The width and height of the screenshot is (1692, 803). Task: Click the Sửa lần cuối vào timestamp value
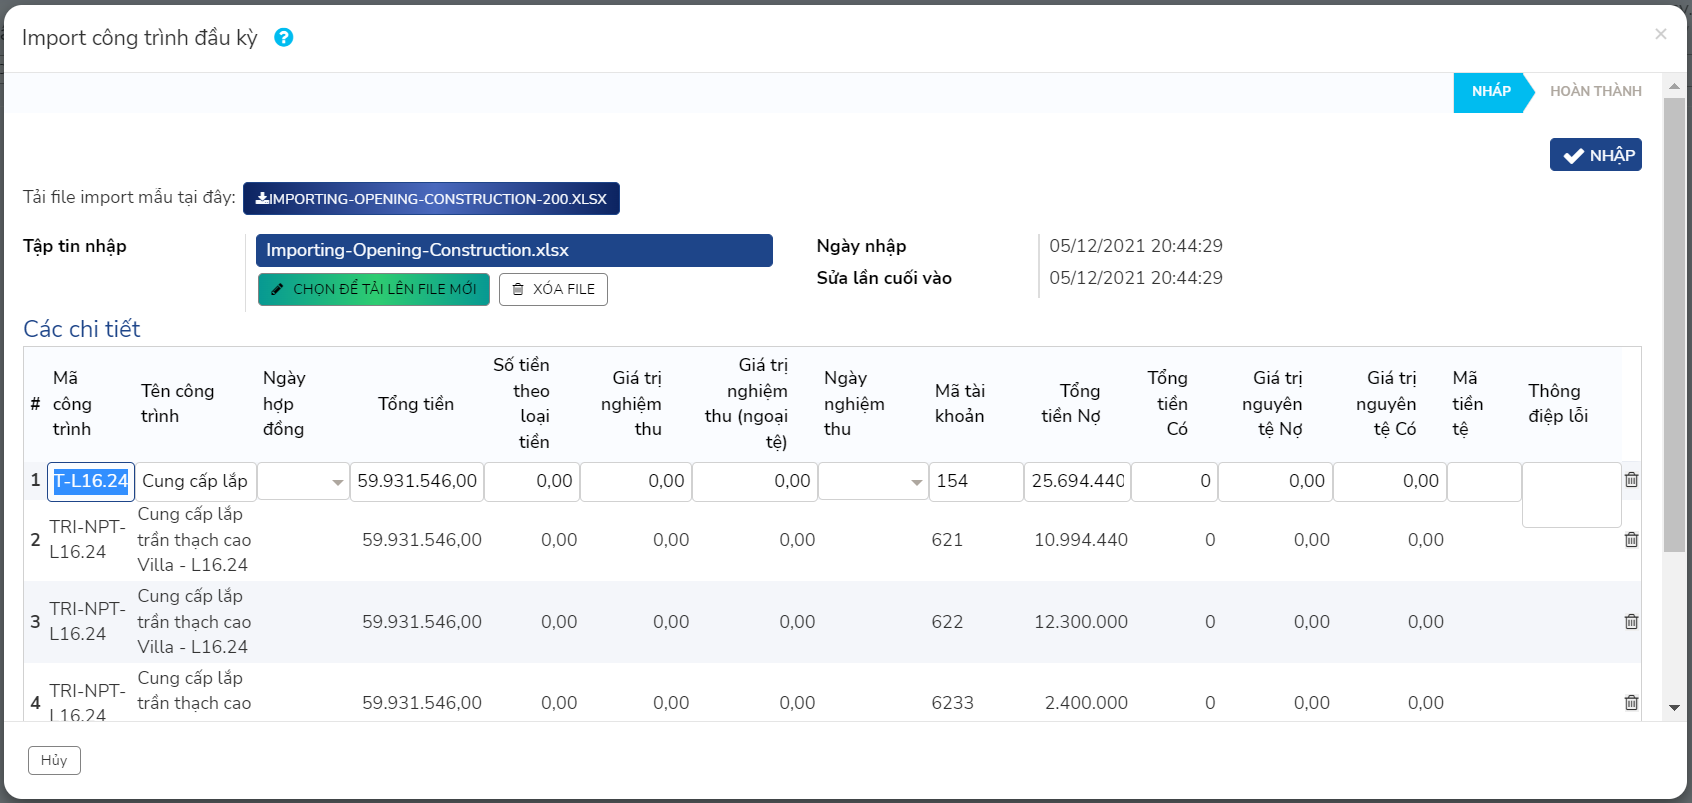click(1136, 278)
